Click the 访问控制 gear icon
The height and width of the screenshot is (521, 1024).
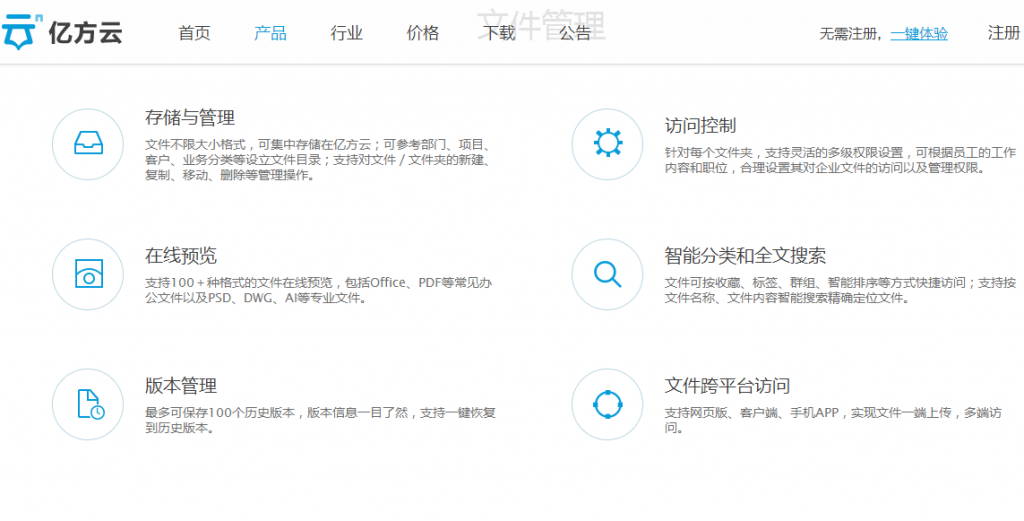click(607, 144)
